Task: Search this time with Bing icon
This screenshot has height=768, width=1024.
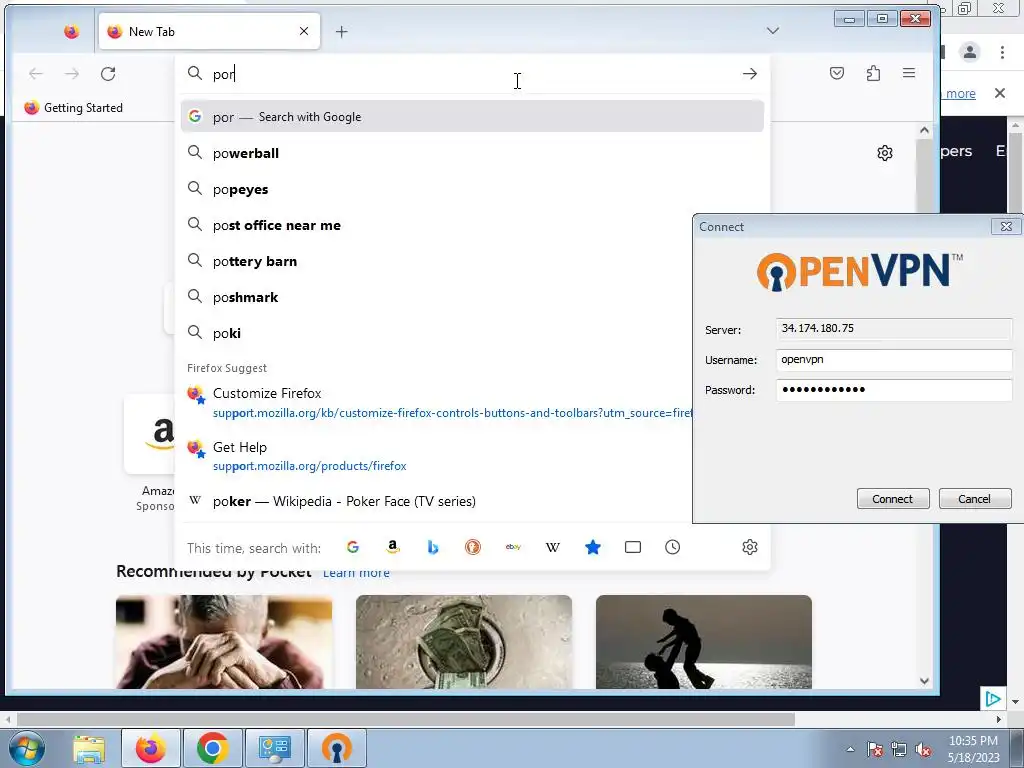Action: (432, 547)
